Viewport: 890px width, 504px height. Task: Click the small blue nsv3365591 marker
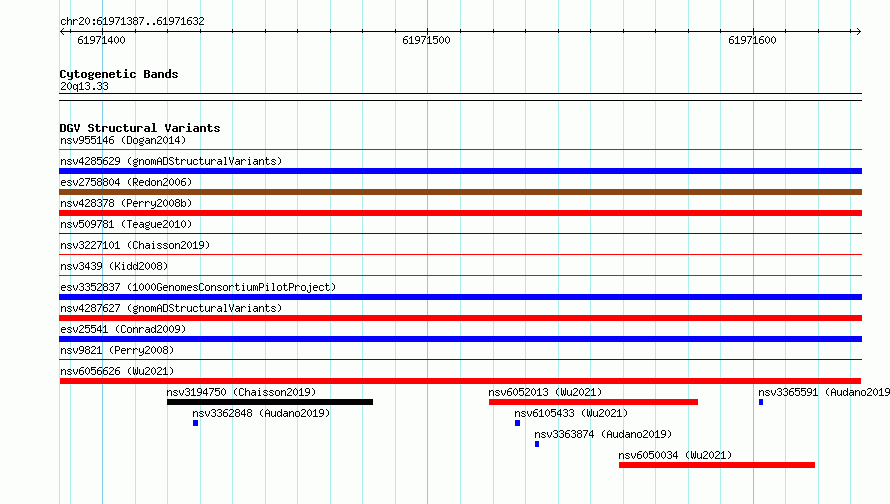761,402
